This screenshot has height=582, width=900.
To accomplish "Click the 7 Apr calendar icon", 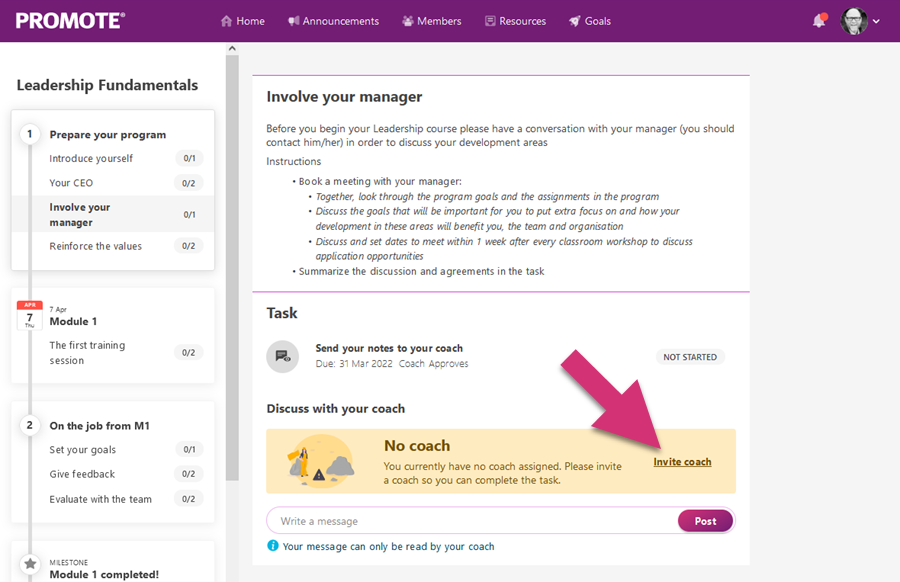I will 29,315.
